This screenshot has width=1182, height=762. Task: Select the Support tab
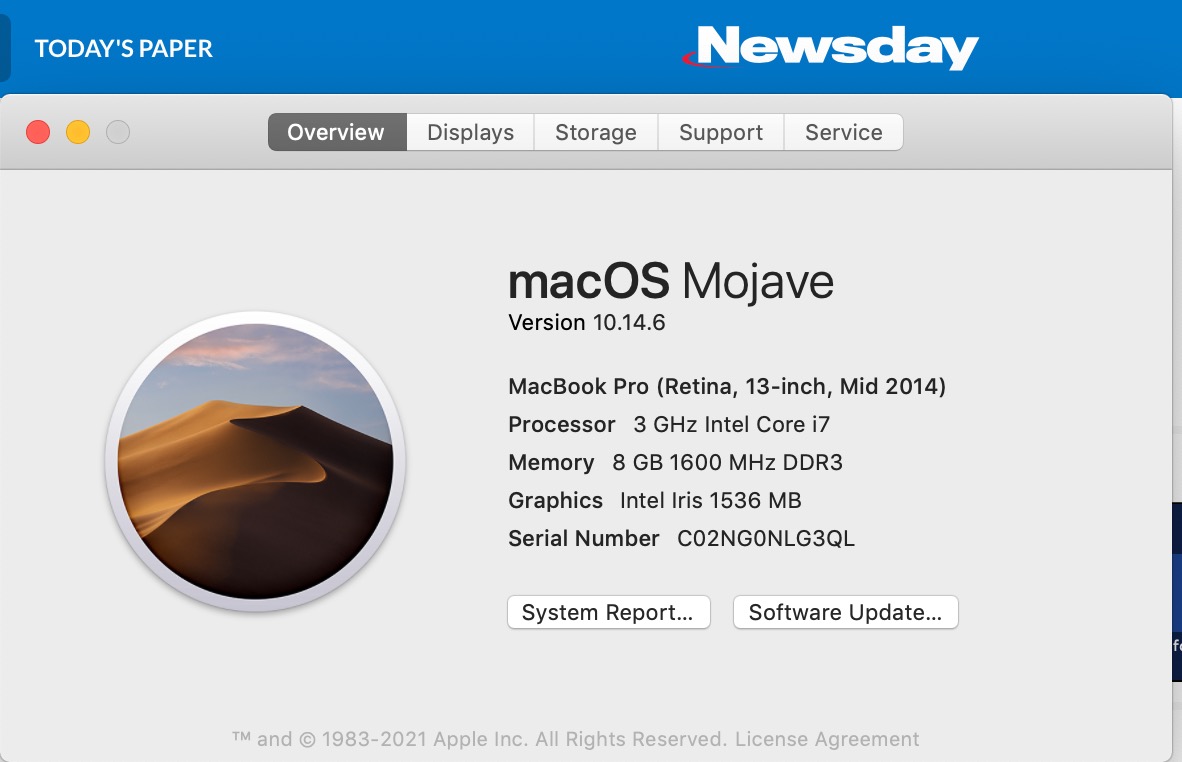pos(721,132)
